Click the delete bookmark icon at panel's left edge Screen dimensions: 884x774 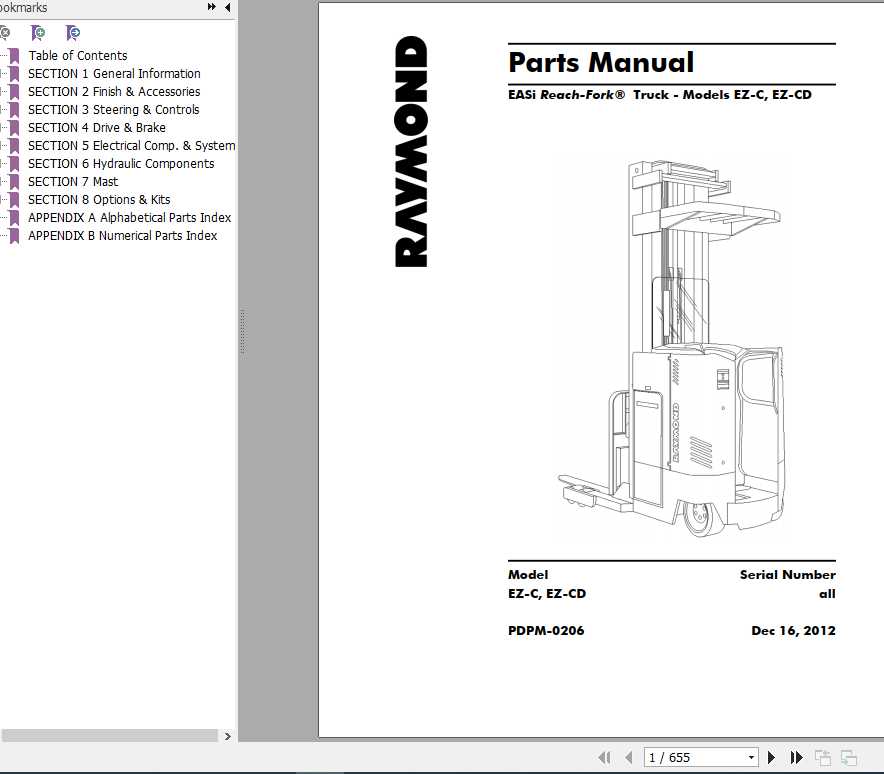click(5, 33)
